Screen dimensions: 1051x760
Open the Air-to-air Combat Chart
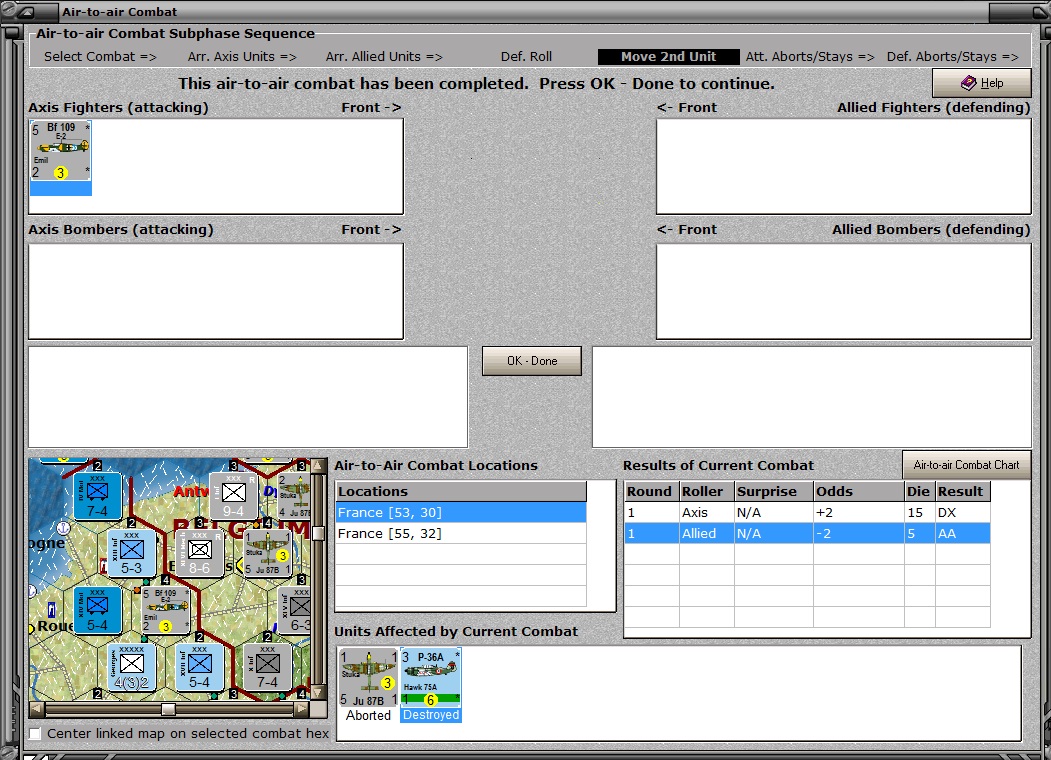point(966,464)
